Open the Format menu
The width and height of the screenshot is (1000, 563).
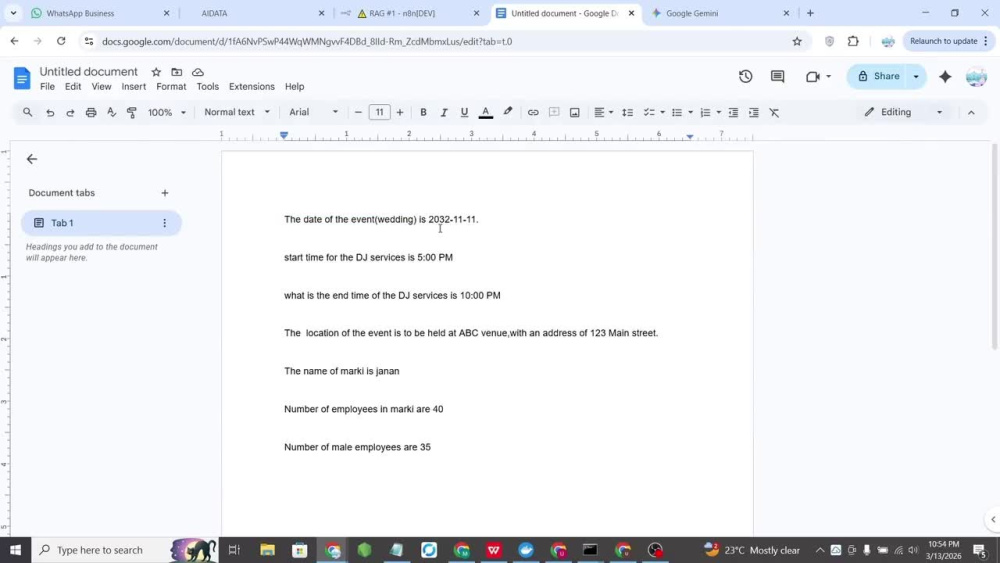pos(172,87)
